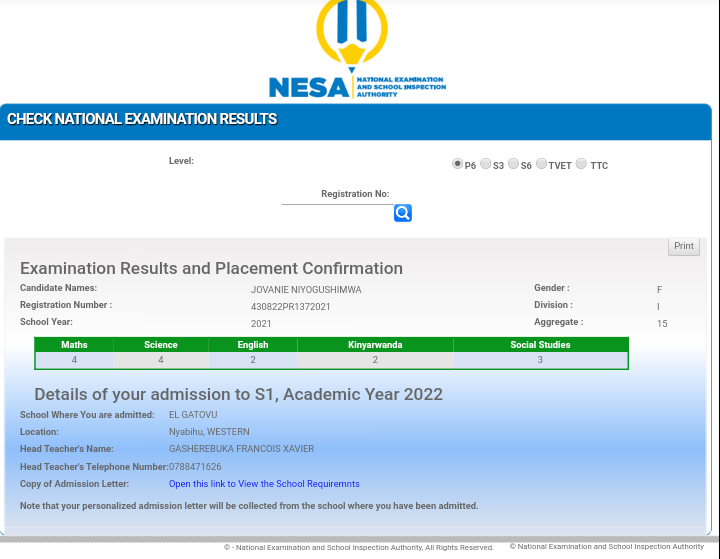
Task: Click the Science column header
Action: point(160,345)
